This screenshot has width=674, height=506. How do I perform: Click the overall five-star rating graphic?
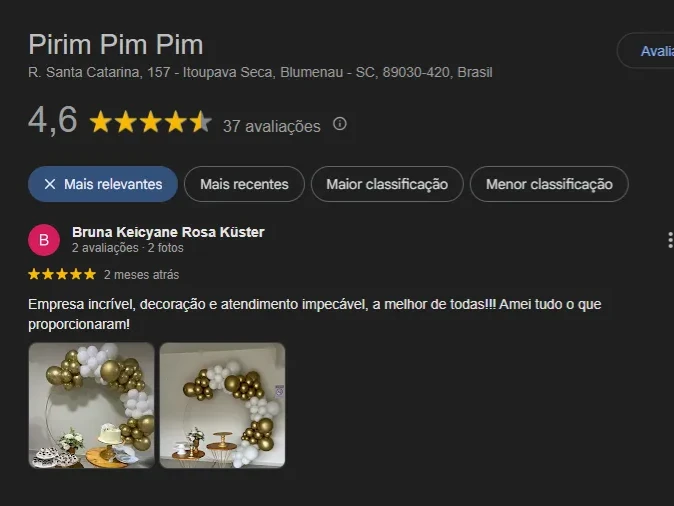(x=150, y=122)
